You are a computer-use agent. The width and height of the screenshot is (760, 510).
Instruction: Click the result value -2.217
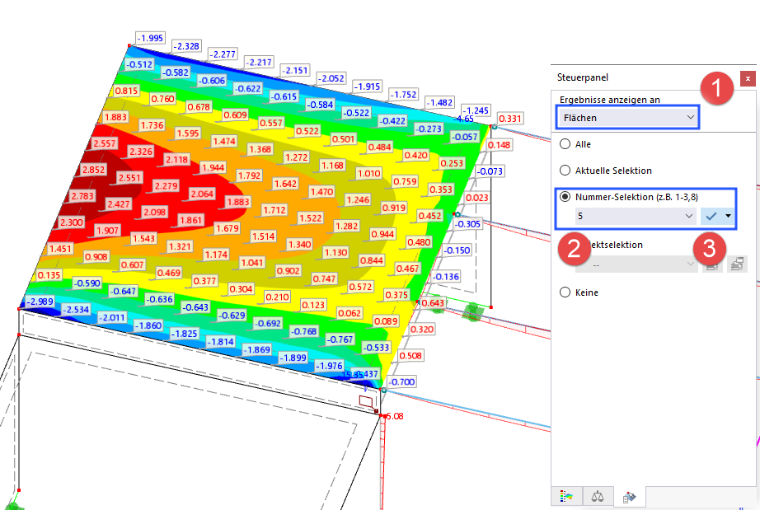click(x=259, y=62)
